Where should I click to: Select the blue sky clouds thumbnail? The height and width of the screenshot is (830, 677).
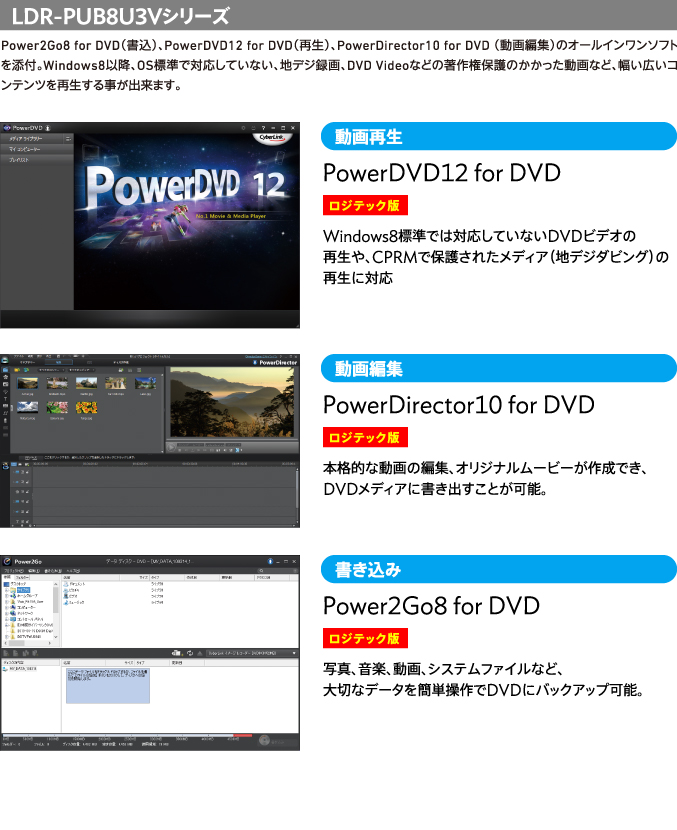click(x=28, y=407)
